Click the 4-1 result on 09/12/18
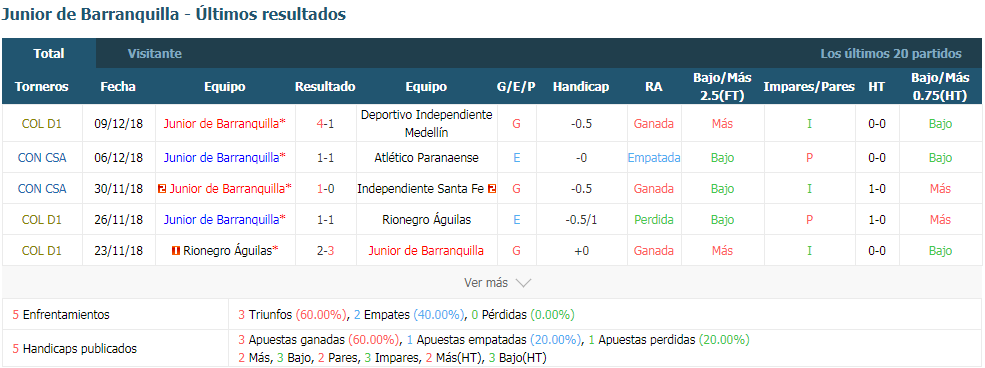Viewport: 985px width, 368px height. (x=325, y=124)
